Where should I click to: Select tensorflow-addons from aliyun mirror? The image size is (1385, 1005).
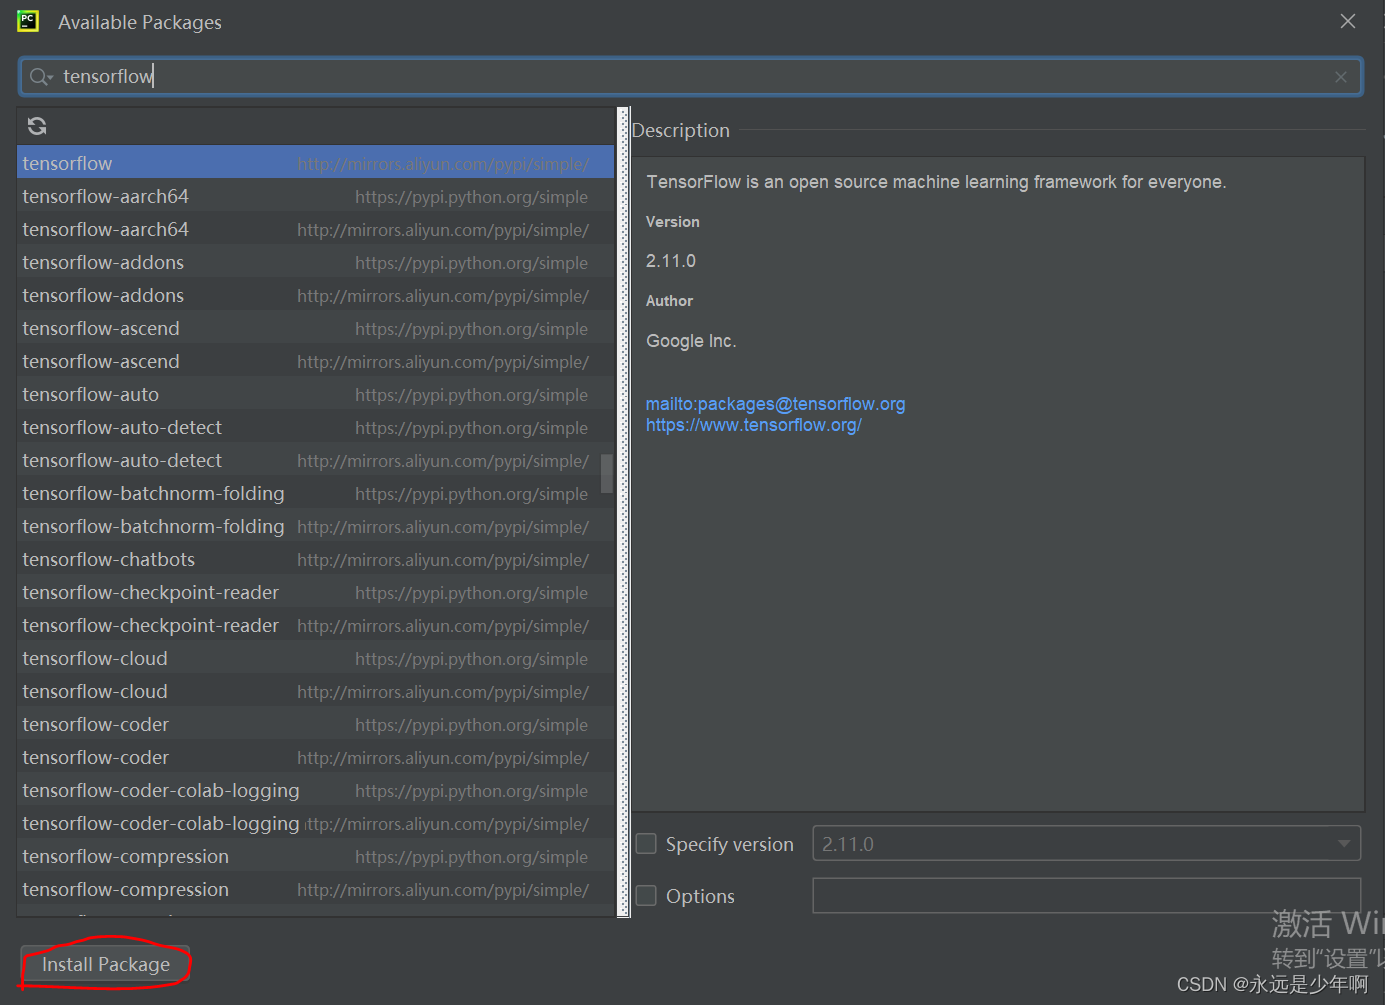pos(316,295)
